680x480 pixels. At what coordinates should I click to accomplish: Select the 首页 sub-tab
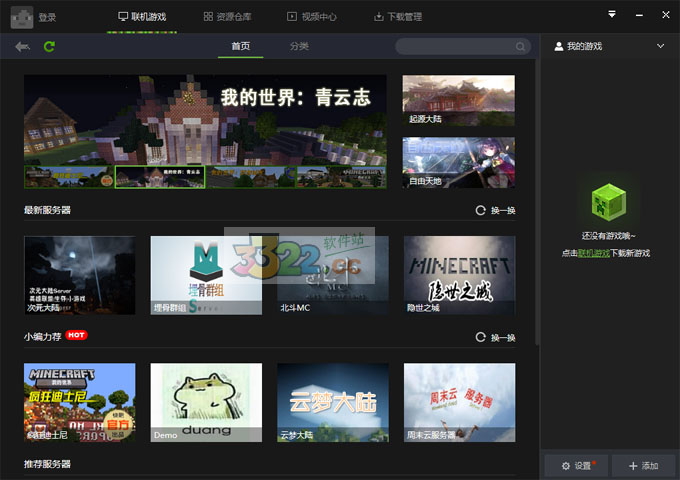(x=241, y=46)
